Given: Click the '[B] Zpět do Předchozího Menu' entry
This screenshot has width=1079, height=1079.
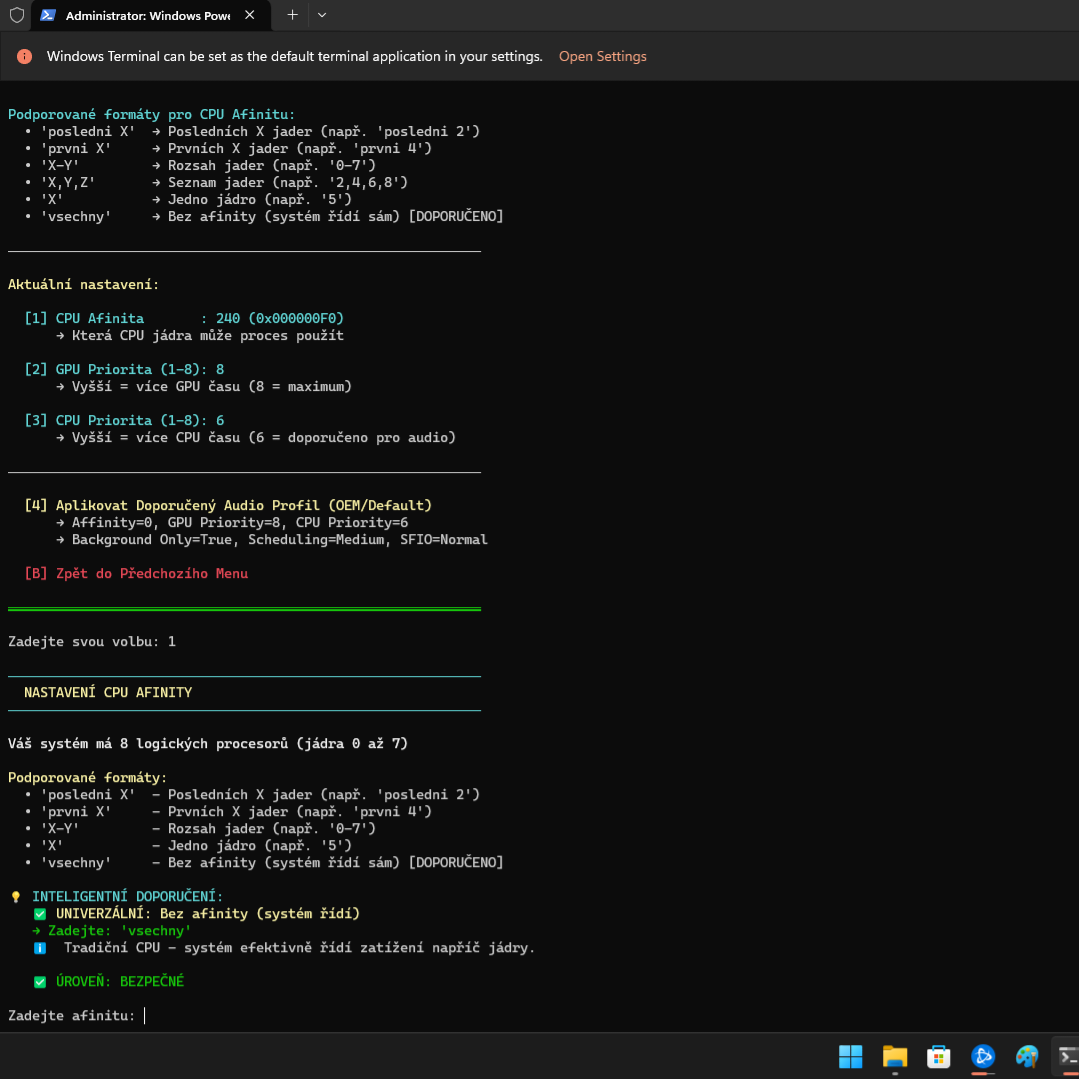Looking at the screenshot, I should click(x=136, y=574).
